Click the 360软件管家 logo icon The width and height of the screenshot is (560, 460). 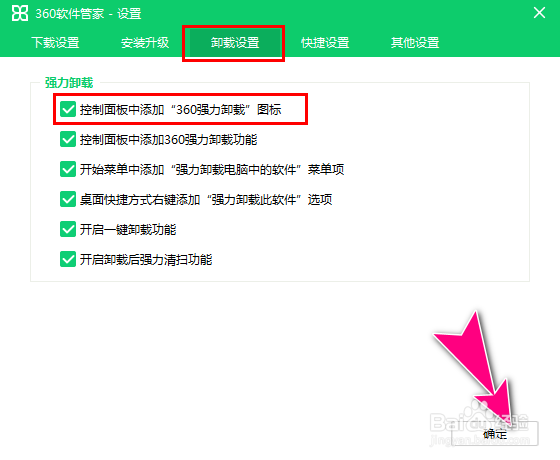click(20, 13)
